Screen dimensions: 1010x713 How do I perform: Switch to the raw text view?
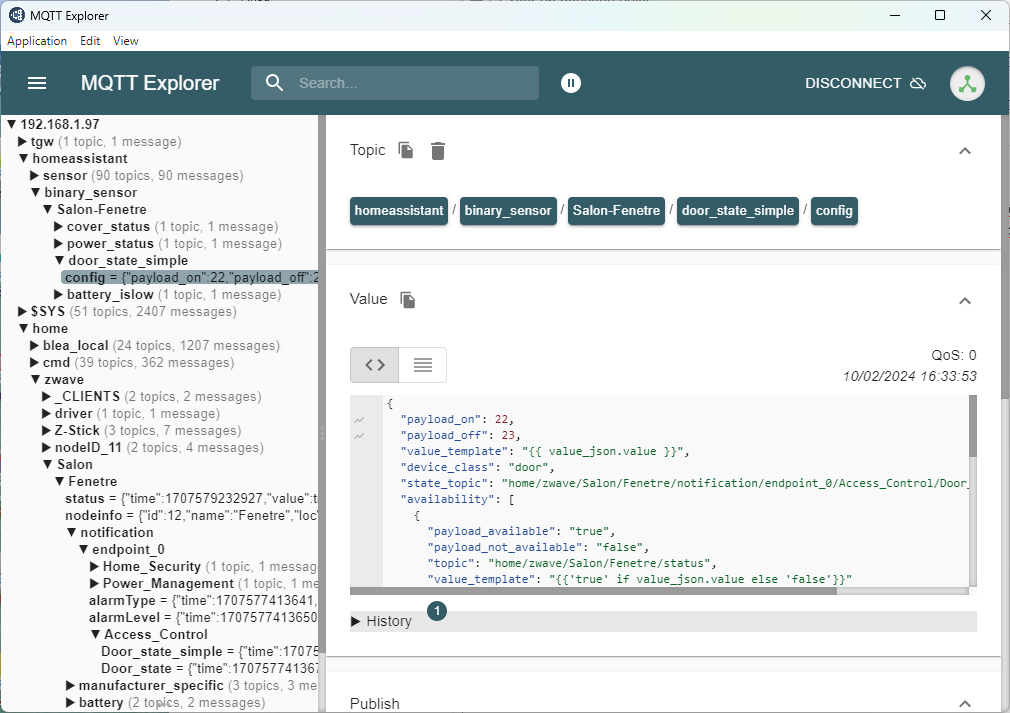click(423, 365)
